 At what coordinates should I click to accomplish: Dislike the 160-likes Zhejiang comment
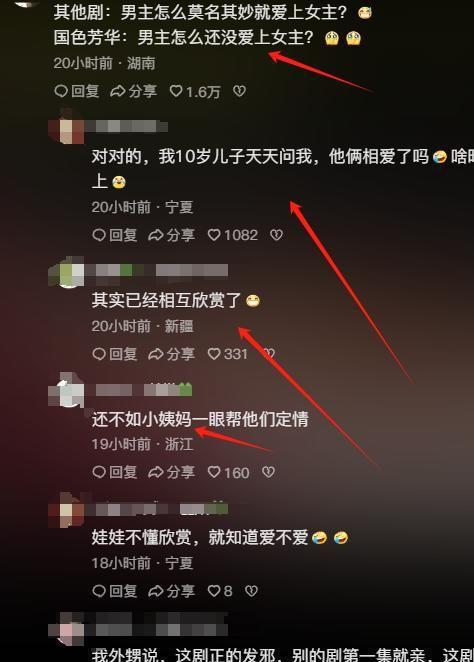(x=268, y=472)
